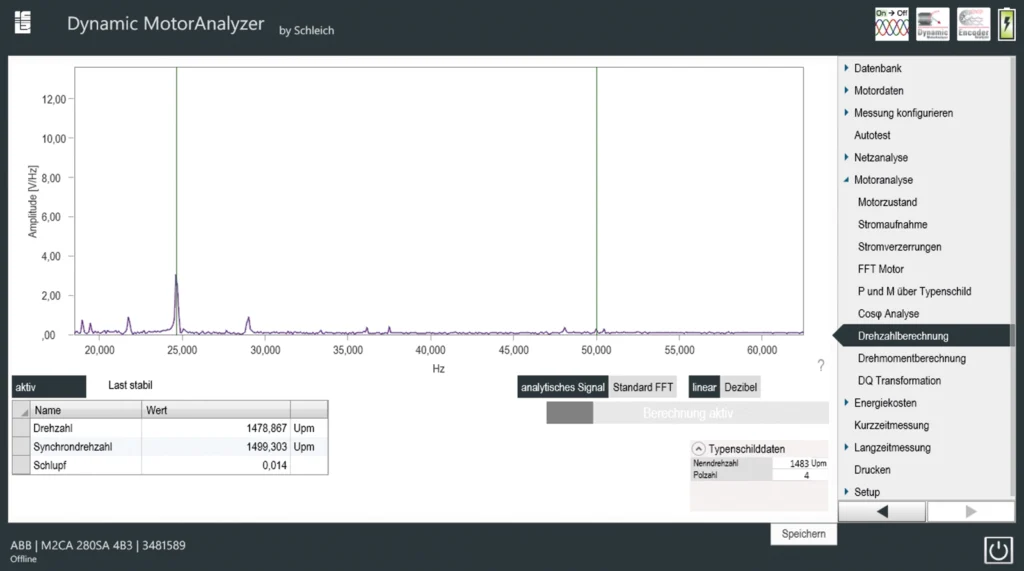Click the On/Off three-phase waveform icon
The image size is (1024, 571).
coord(891,24)
